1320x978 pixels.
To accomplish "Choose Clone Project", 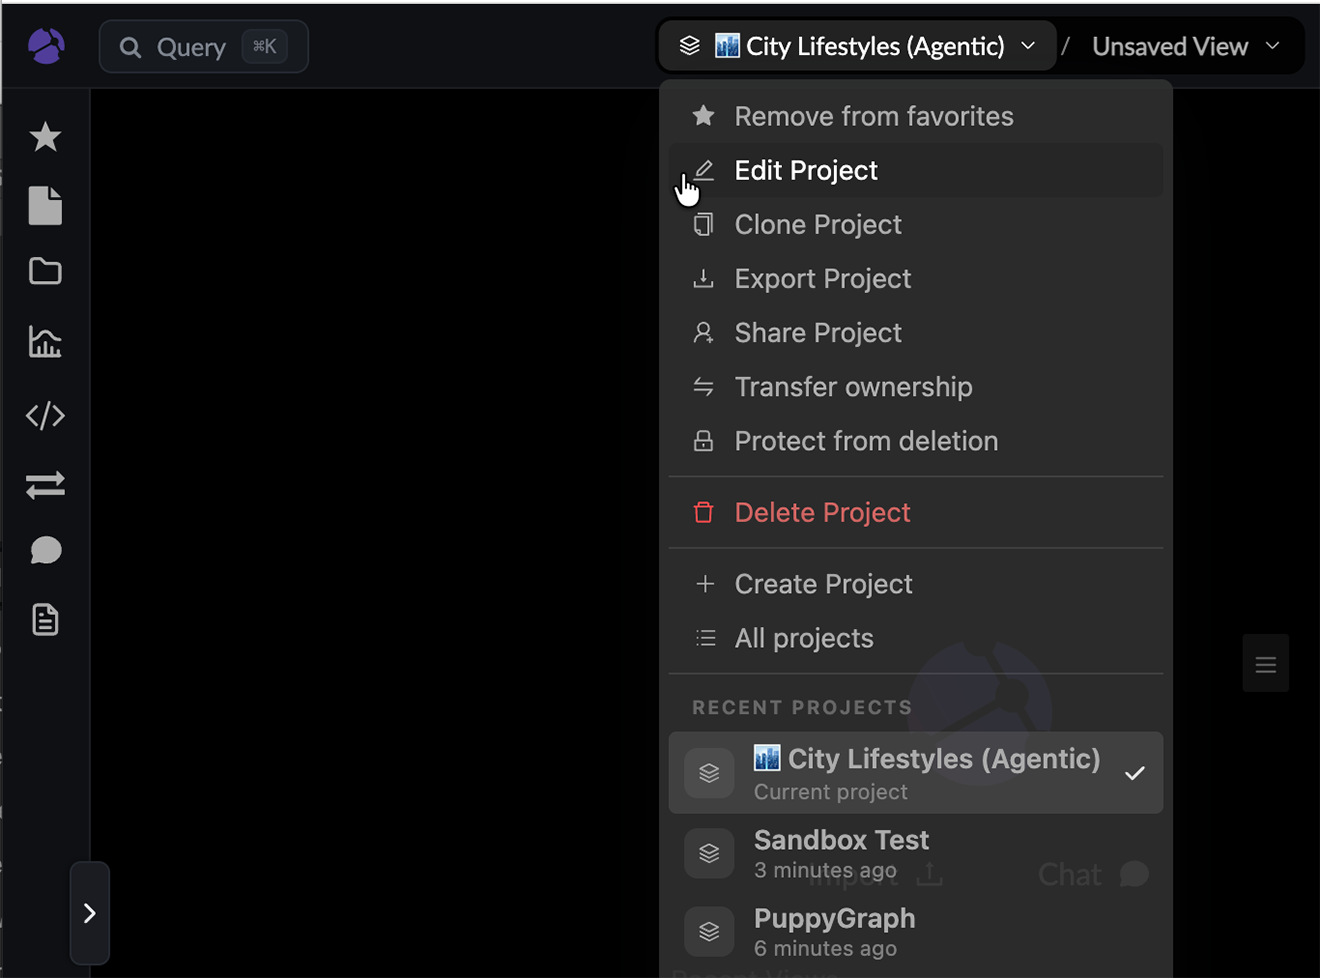I will coord(916,224).
